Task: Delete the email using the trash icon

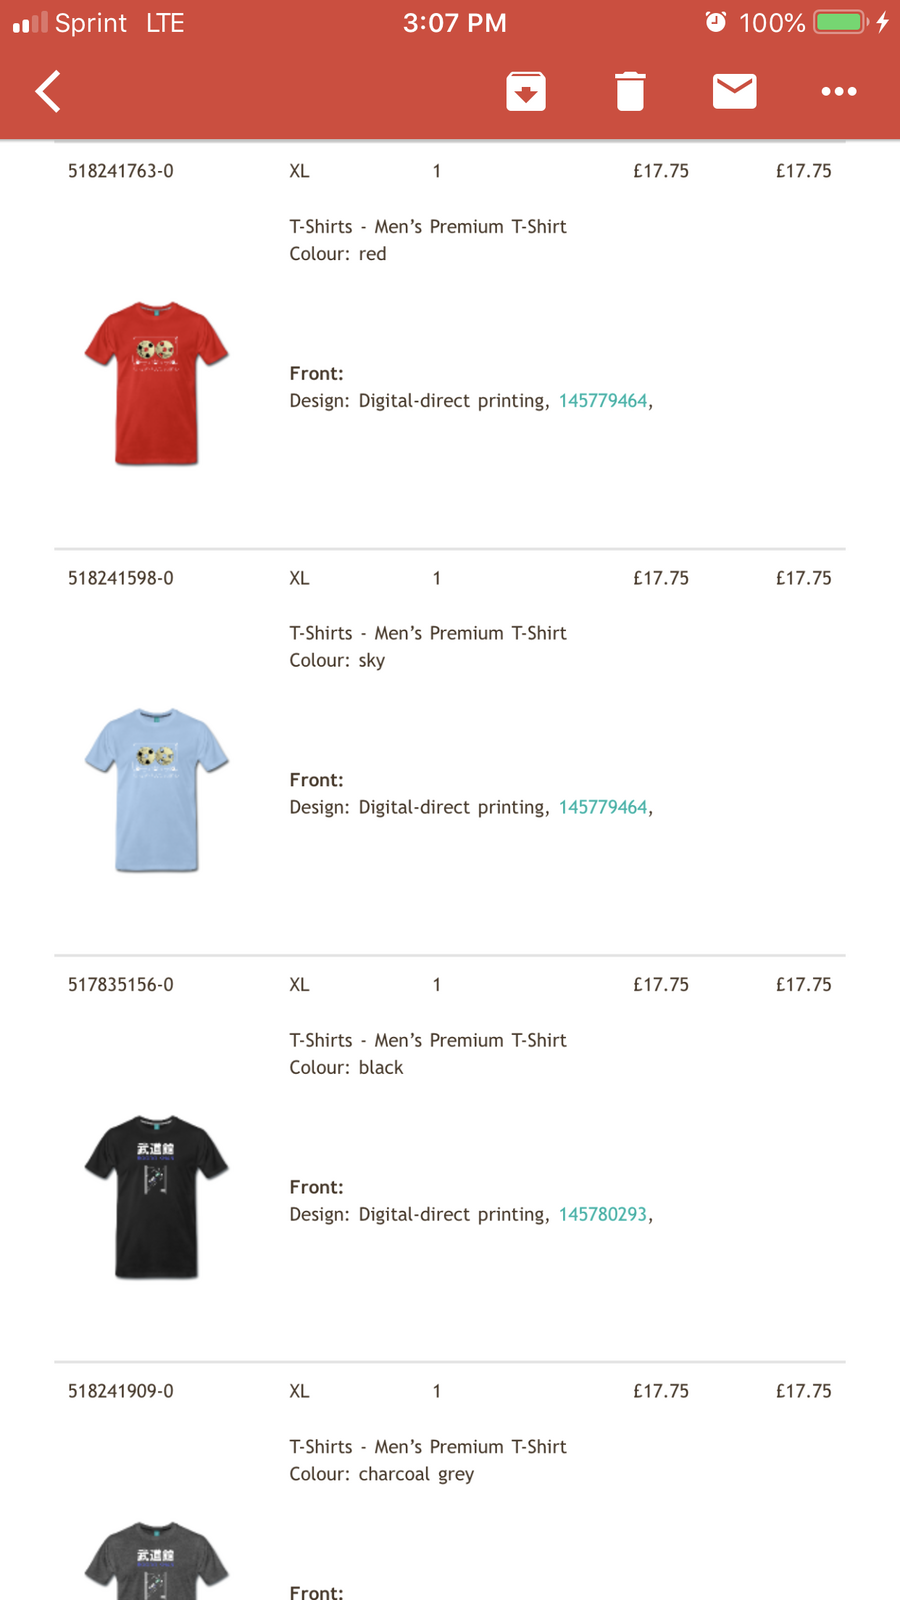Action: point(630,91)
